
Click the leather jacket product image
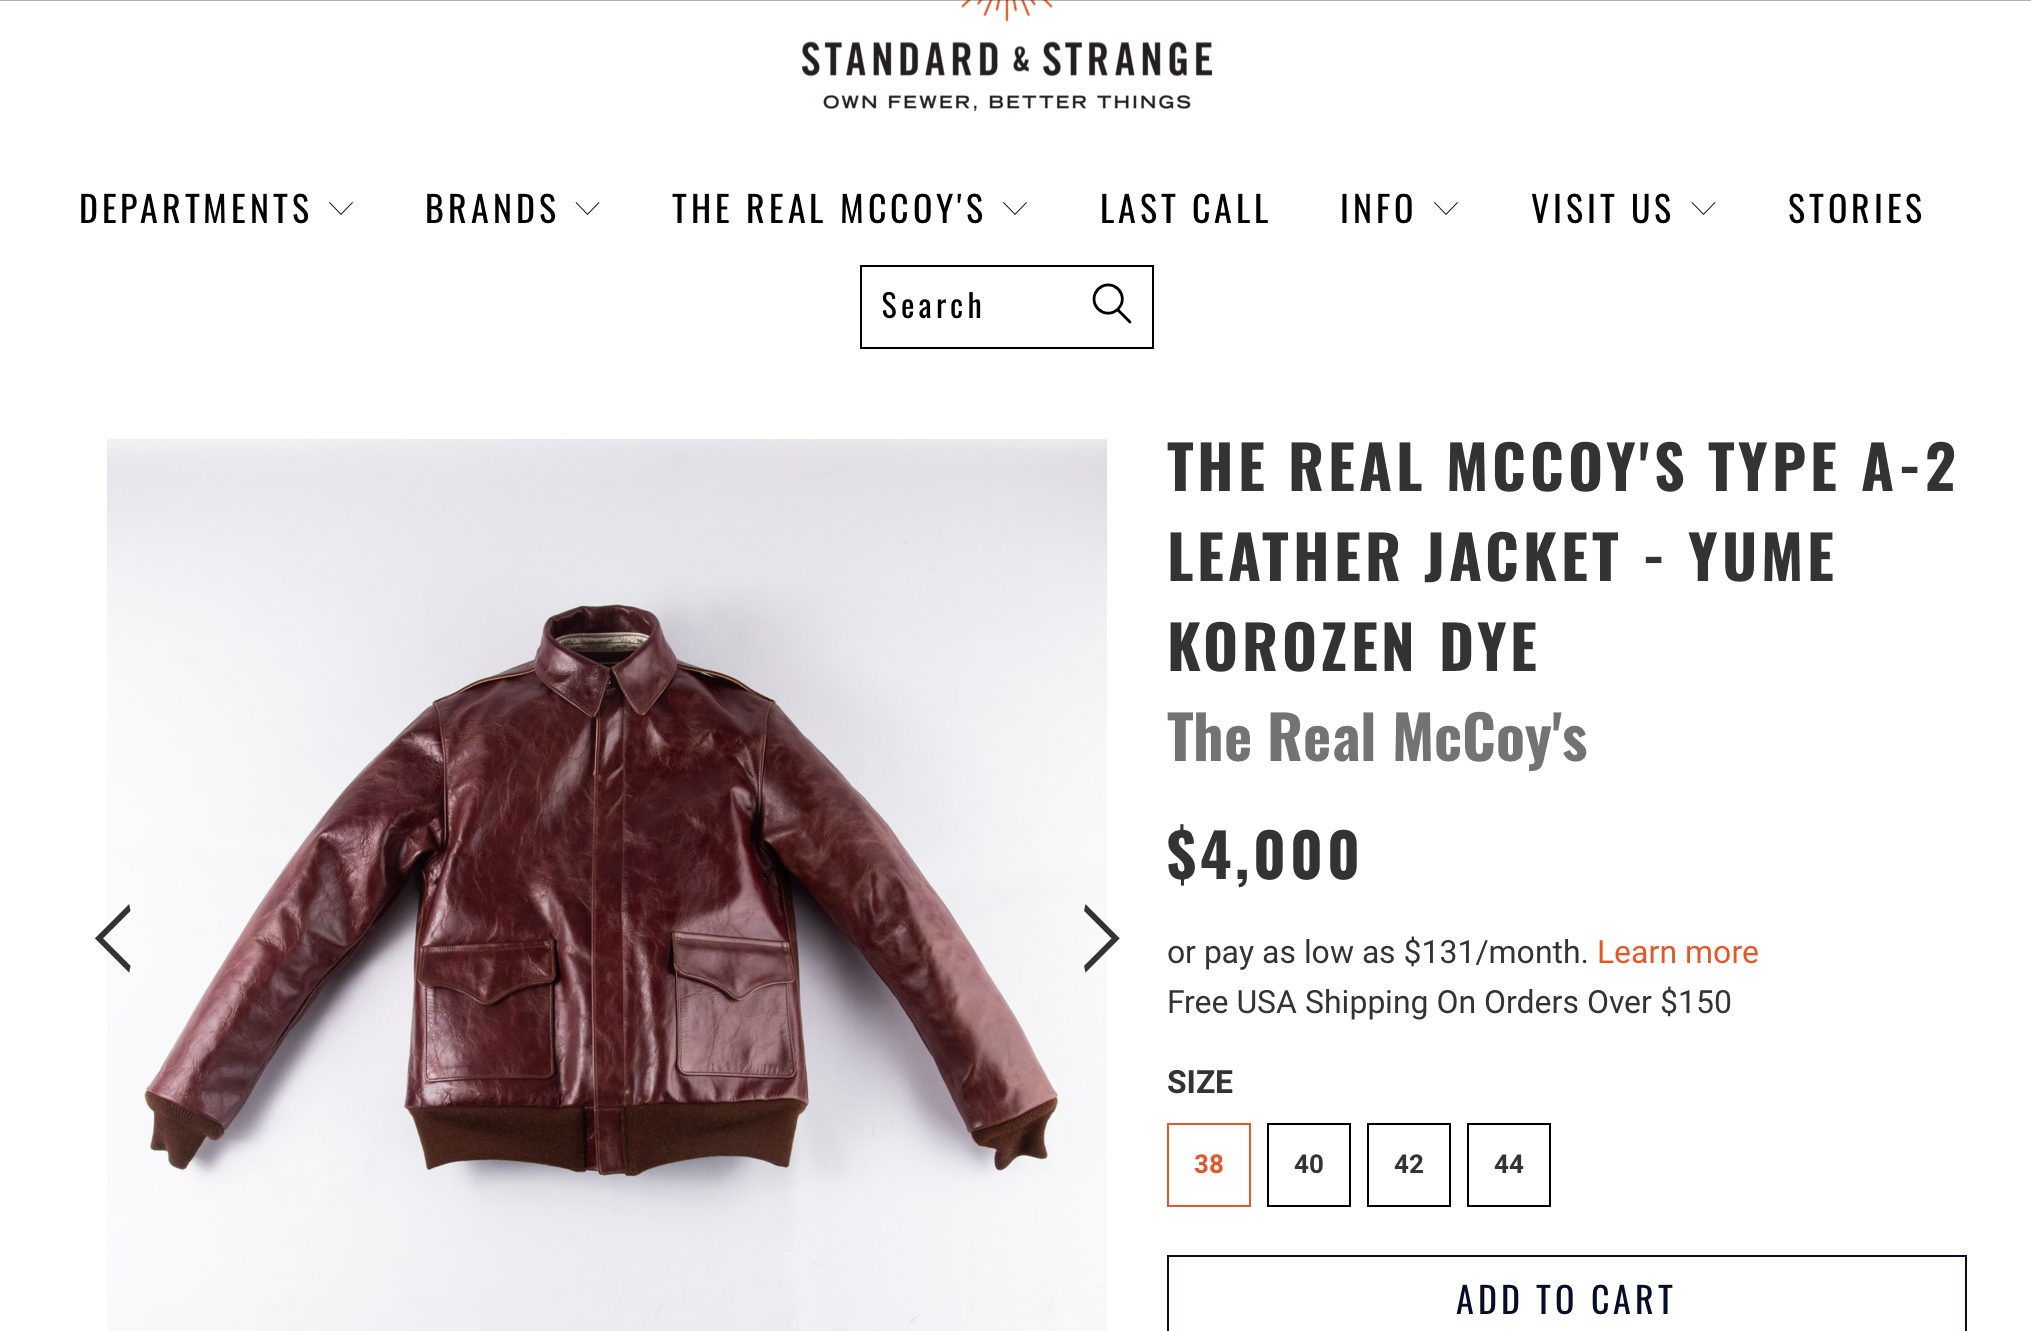[x=606, y=885]
